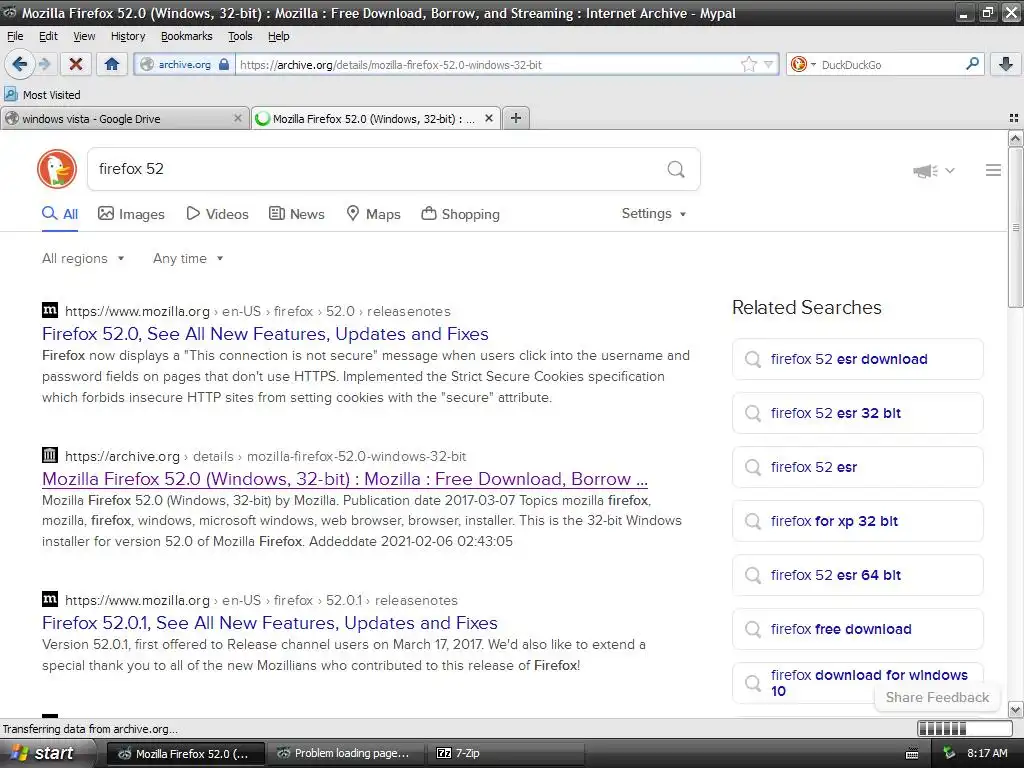Open the DuckDuckGo search engine selector
Viewport: 1024px width, 768px height.
coord(803,64)
